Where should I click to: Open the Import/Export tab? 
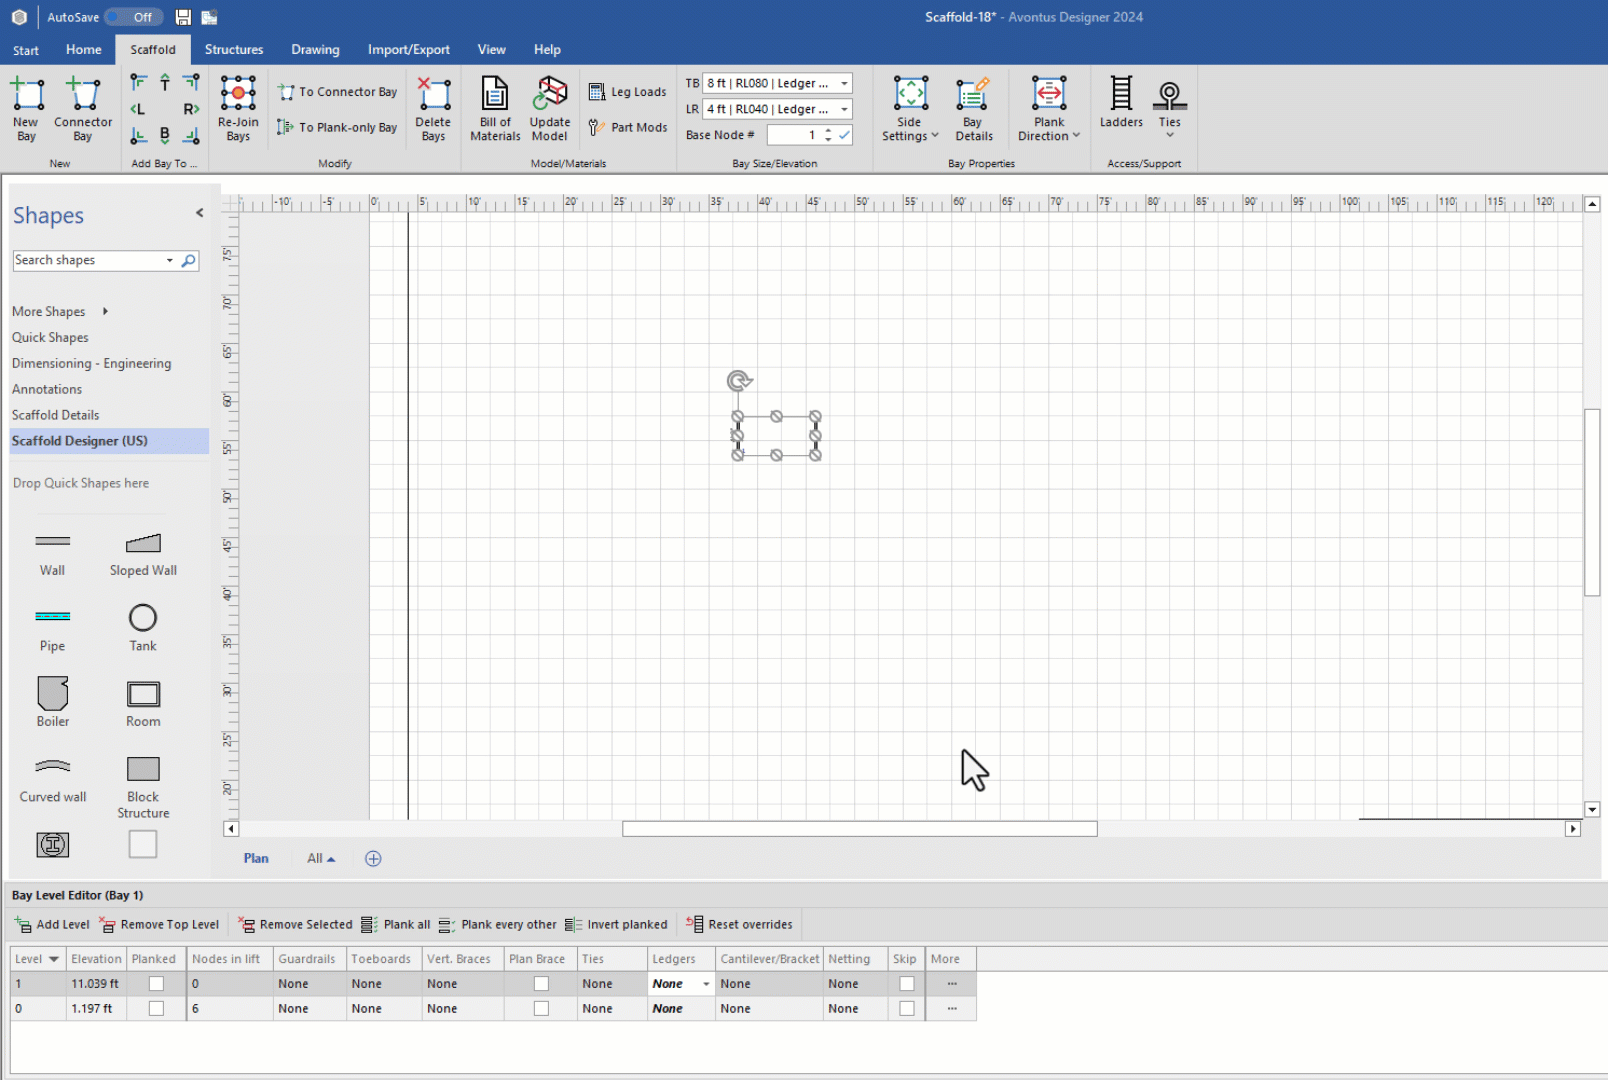(408, 50)
